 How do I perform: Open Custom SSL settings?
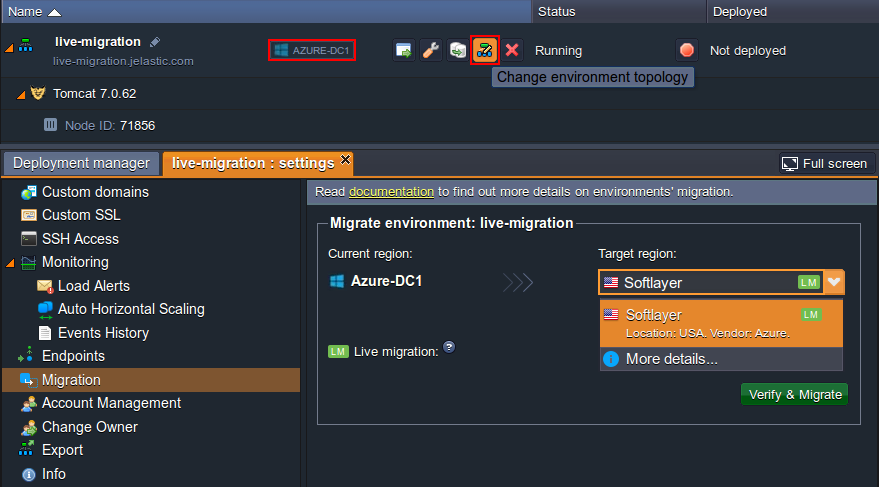[x=81, y=215]
